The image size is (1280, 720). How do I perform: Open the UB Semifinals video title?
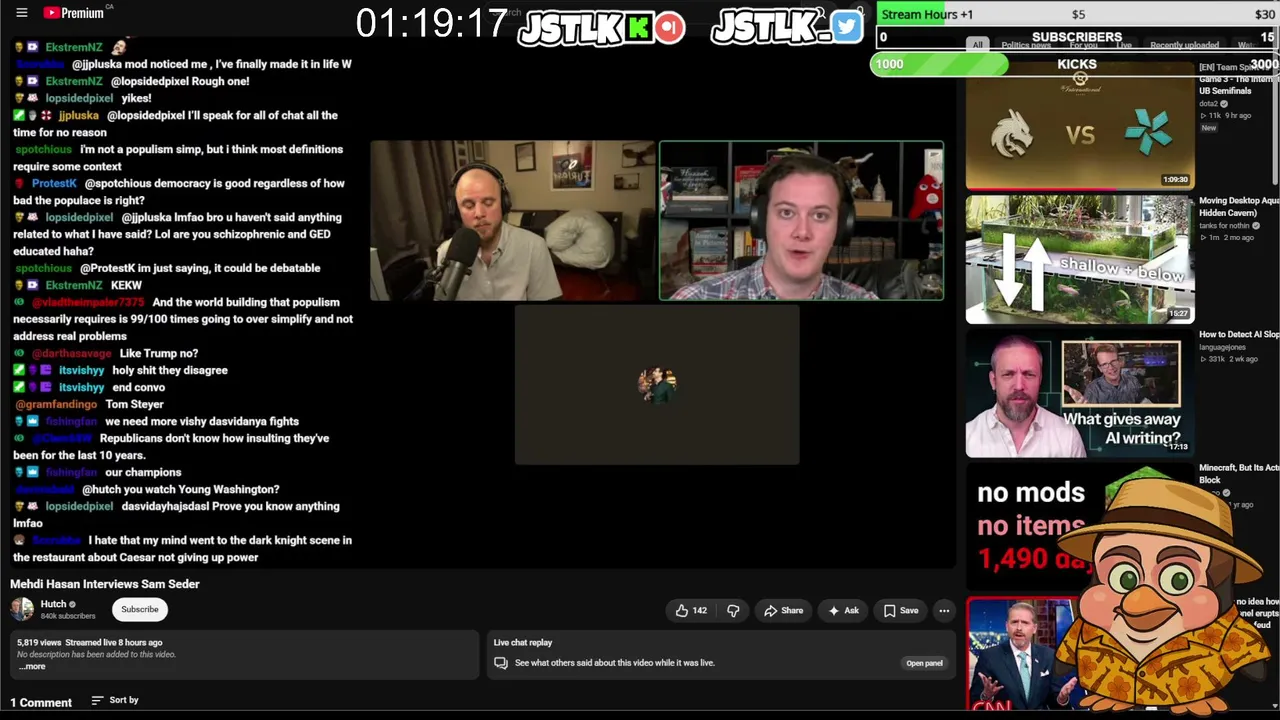click(1239, 78)
